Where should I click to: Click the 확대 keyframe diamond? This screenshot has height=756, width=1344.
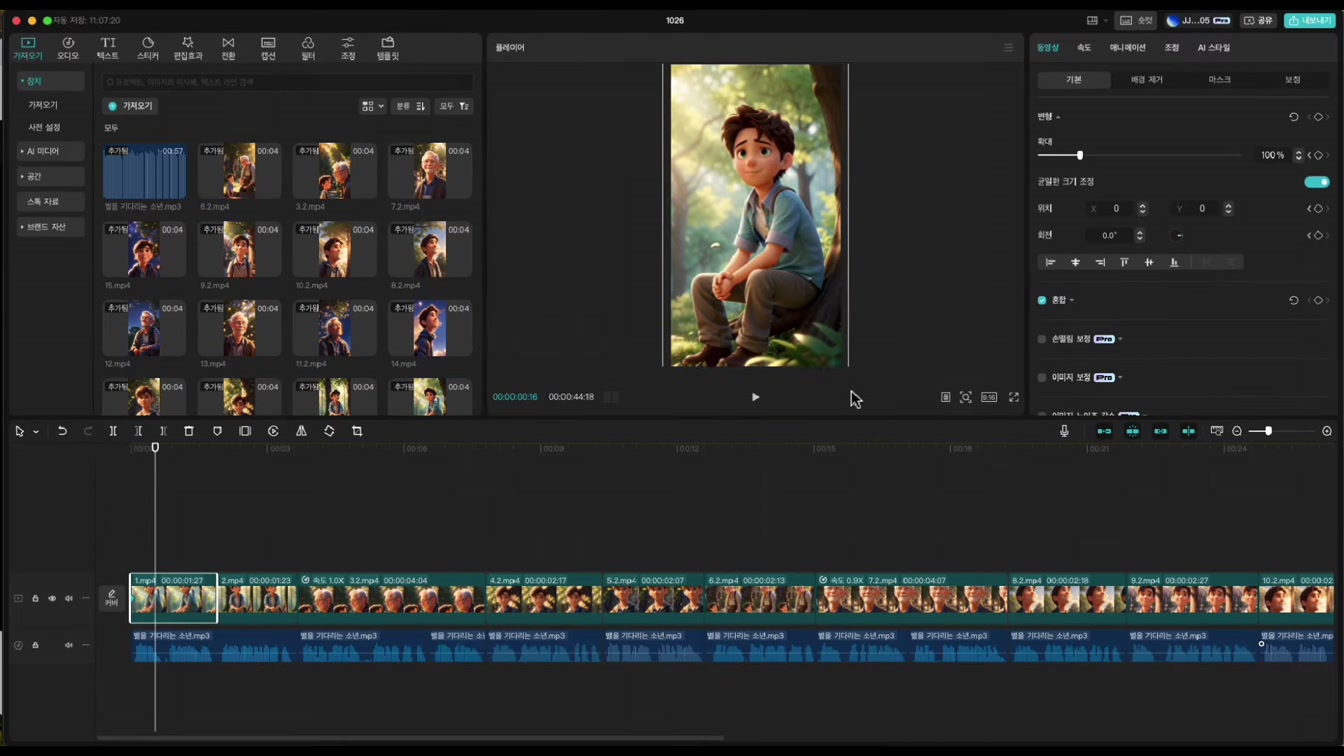[1318, 156]
